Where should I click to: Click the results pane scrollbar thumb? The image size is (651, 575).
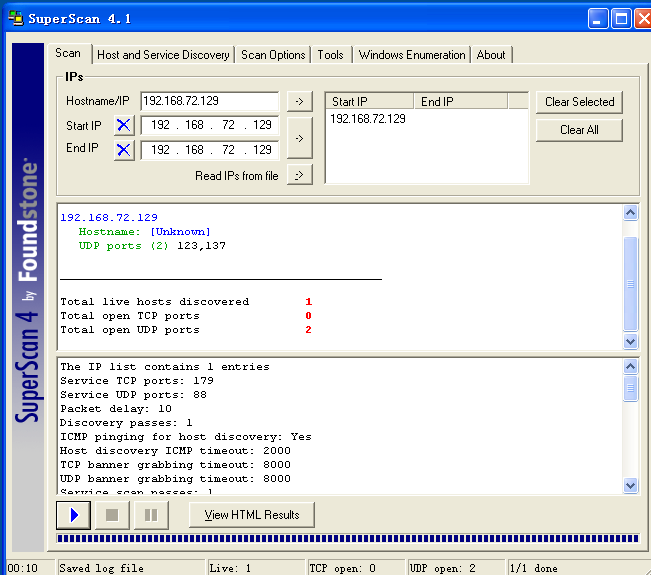coord(630,284)
